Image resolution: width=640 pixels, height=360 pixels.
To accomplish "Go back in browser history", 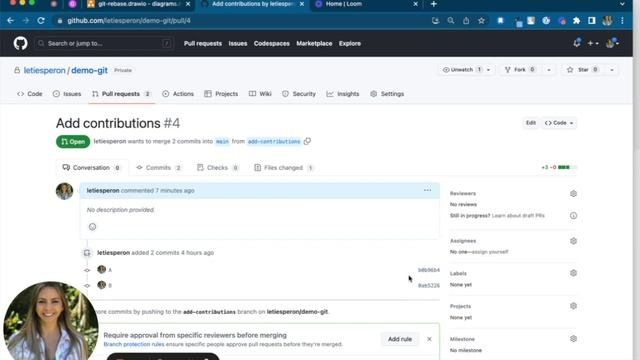I will pos(11,20).
